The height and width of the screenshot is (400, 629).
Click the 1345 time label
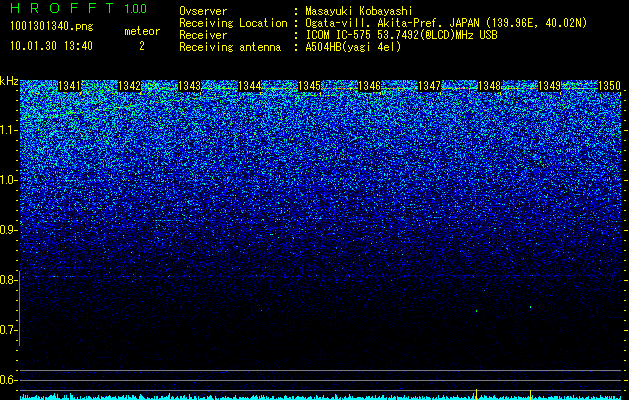click(x=310, y=86)
